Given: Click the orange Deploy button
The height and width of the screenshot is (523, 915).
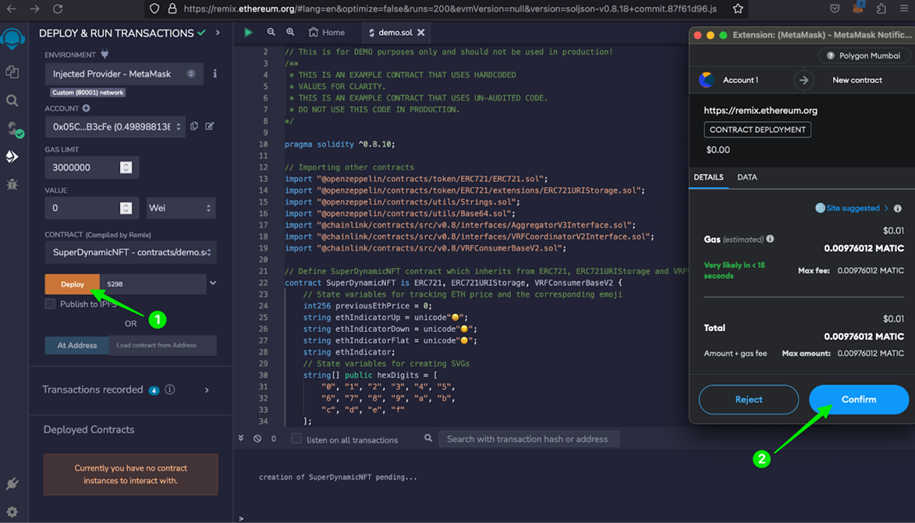Looking at the screenshot, I should (x=72, y=284).
